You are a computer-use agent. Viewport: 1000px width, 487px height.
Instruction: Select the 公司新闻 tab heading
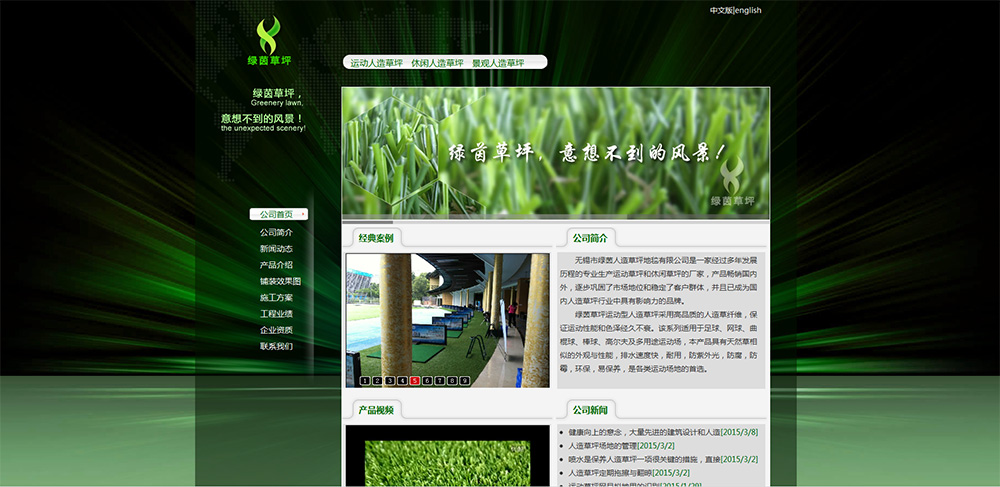[x=590, y=410]
